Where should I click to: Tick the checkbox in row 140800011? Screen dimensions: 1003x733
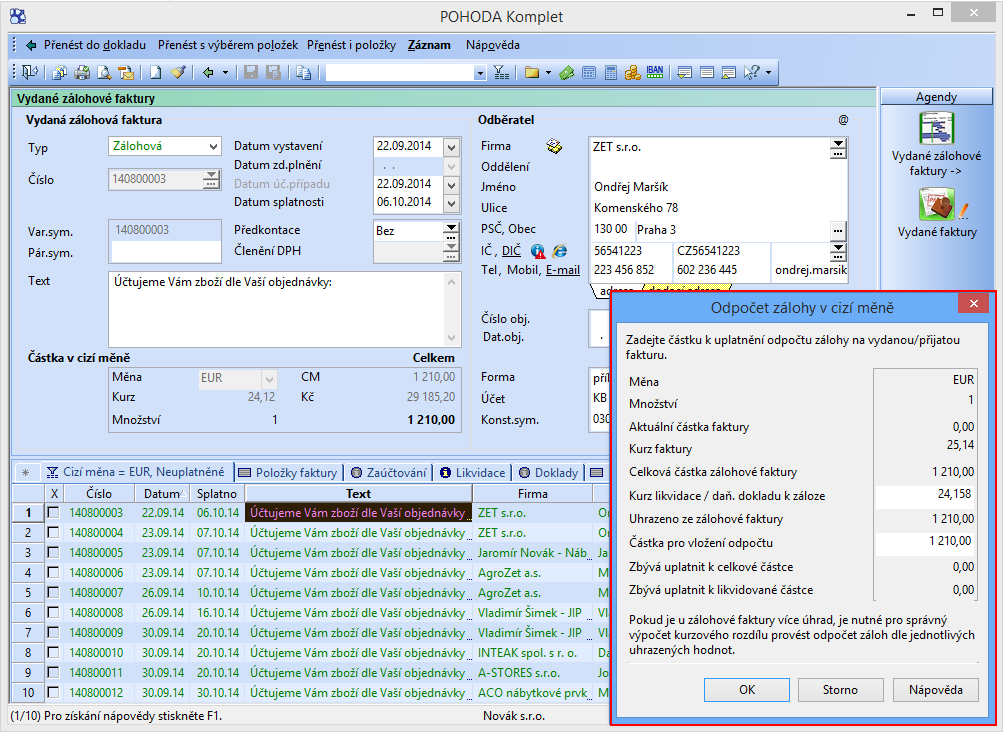click(53, 673)
